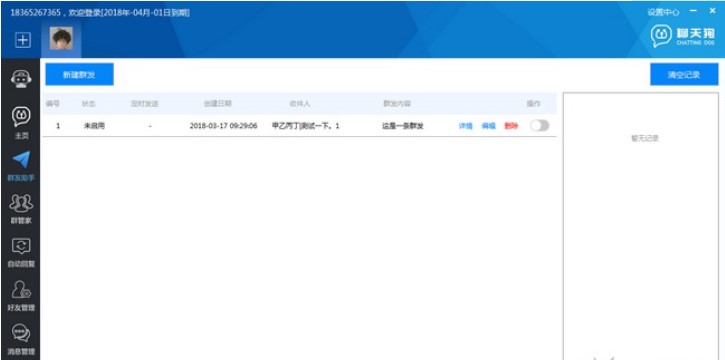Click creation date 2018-03-17 09:29:06

[223, 126]
